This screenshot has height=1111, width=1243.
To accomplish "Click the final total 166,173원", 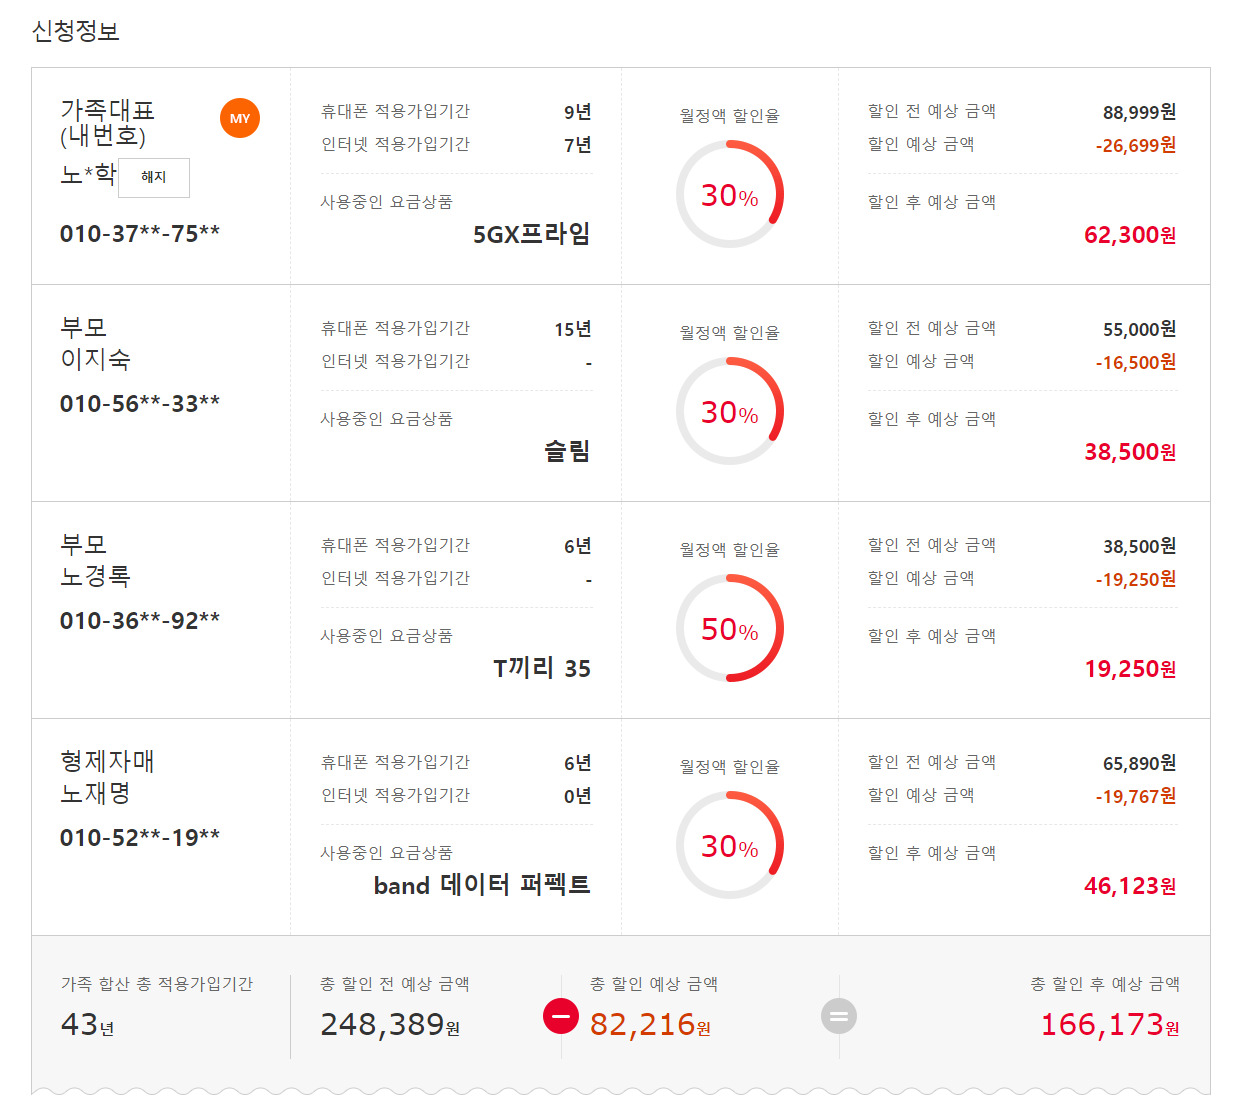I will click(1110, 1025).
